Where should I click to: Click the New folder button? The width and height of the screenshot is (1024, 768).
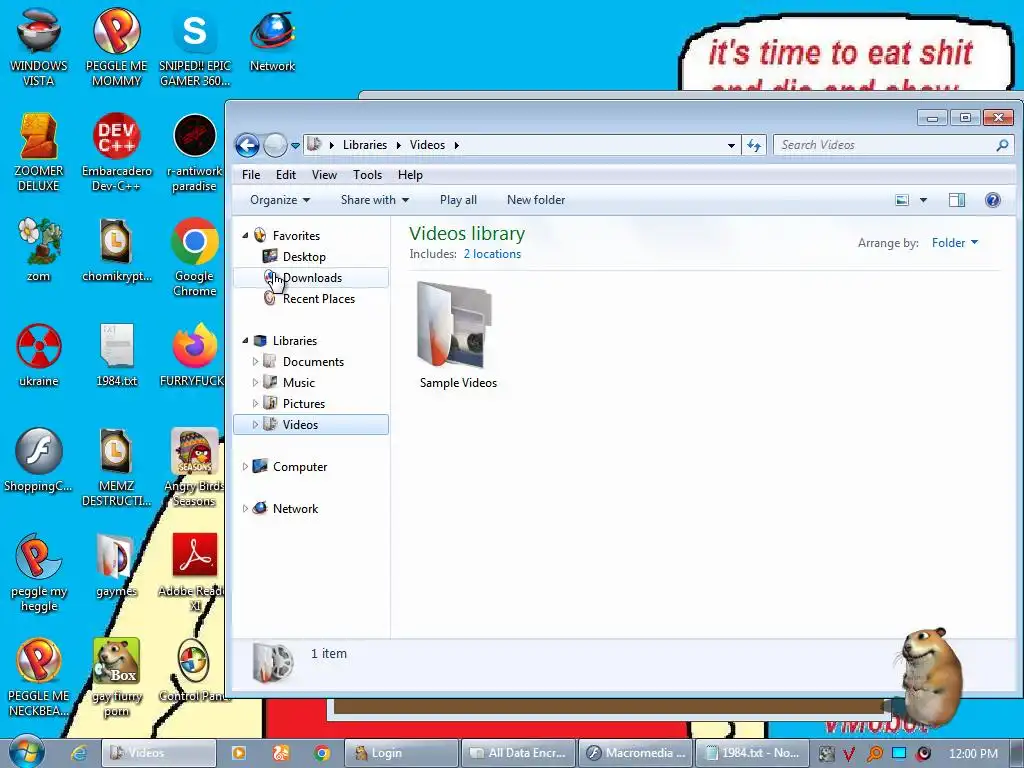coord(536,200)
